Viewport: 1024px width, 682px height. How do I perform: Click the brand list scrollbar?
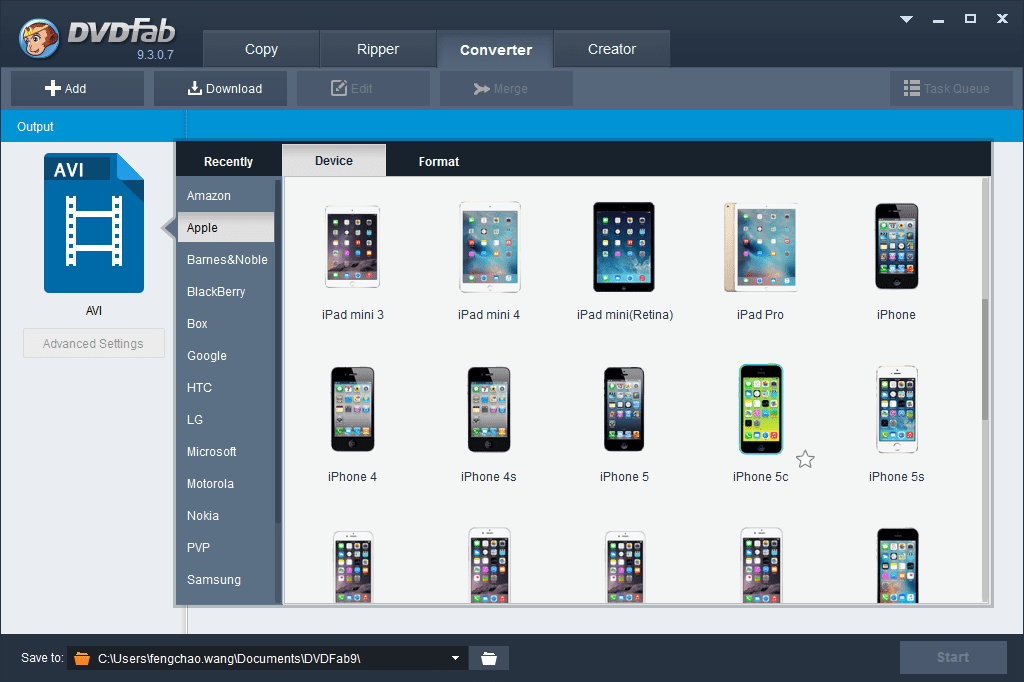coord(278,351)
